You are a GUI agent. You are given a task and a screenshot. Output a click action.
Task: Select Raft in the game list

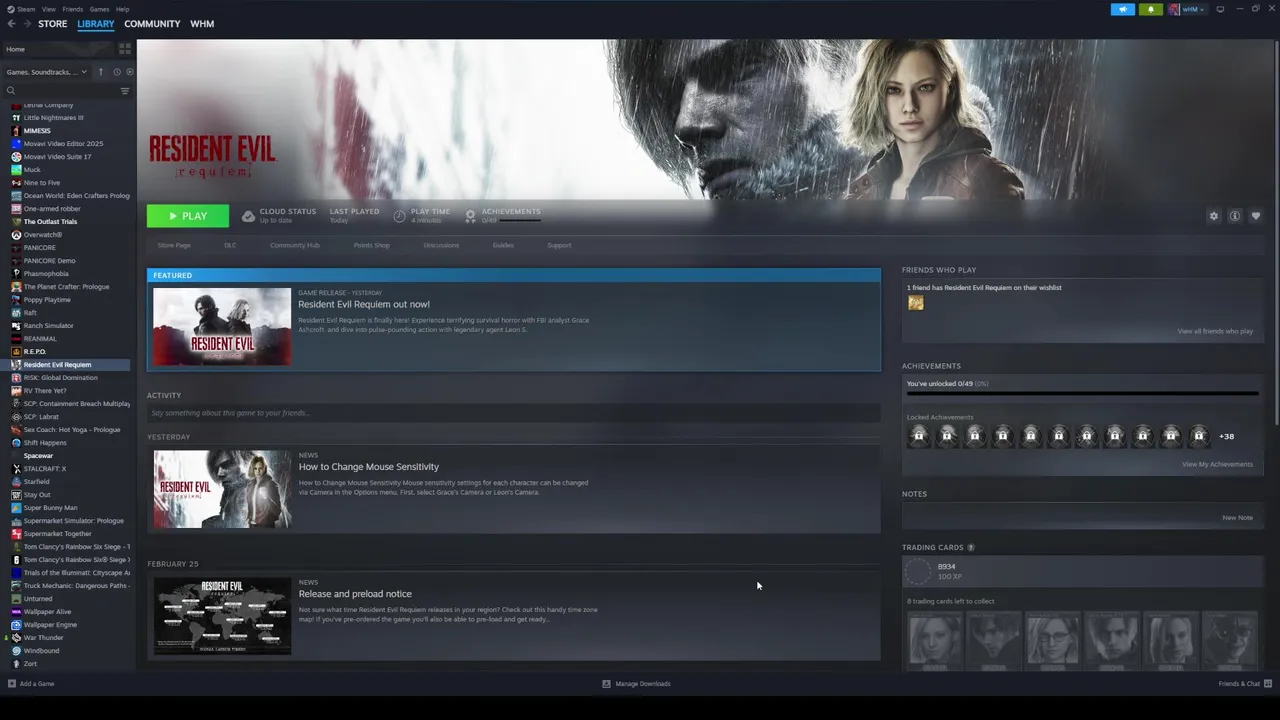[x=30, y=313]
